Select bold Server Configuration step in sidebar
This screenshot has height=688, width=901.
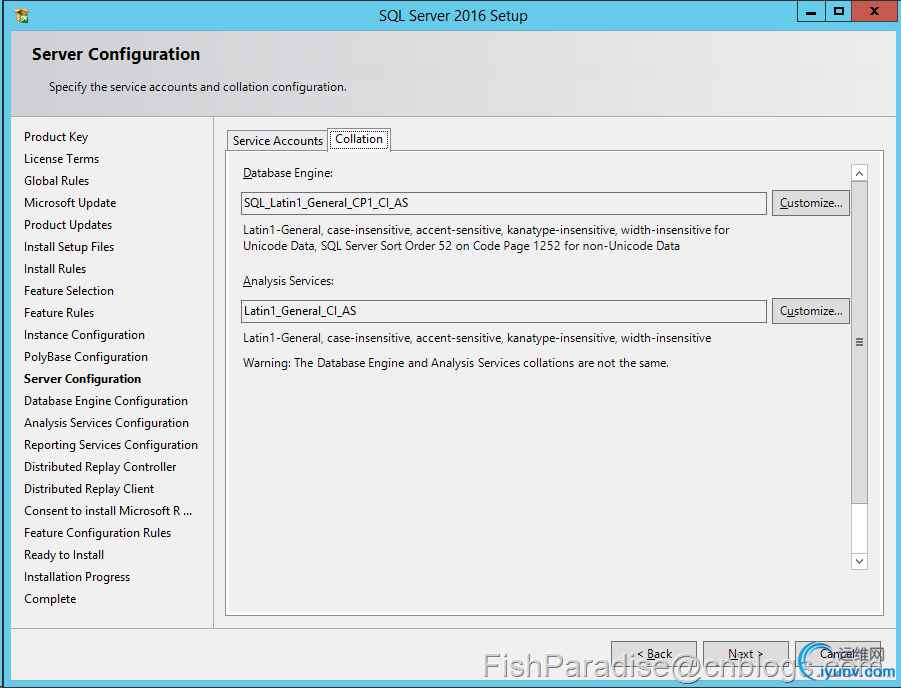pos(82,379)
